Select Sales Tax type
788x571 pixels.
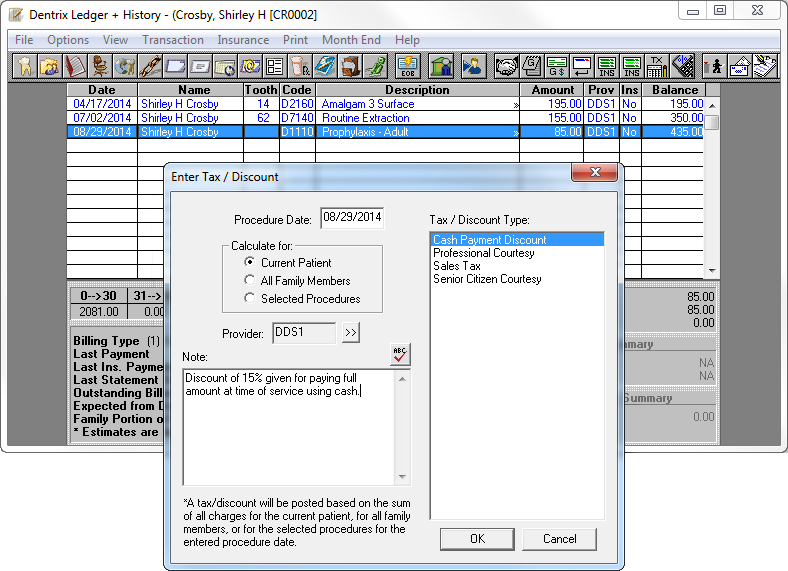tap(517, 266)
